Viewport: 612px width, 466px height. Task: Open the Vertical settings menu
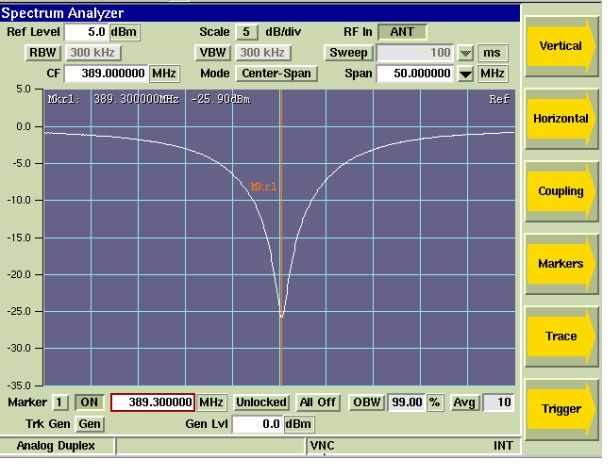(559, 46)
